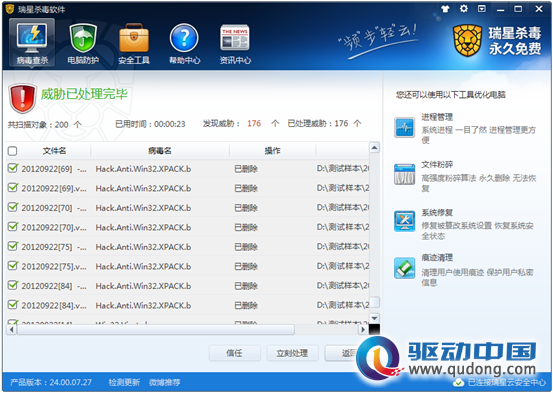This screenshot has height=393, width=553.
Task: Uncheck the 20120922[84].v... row checkbox
Action: pos(13,304)
